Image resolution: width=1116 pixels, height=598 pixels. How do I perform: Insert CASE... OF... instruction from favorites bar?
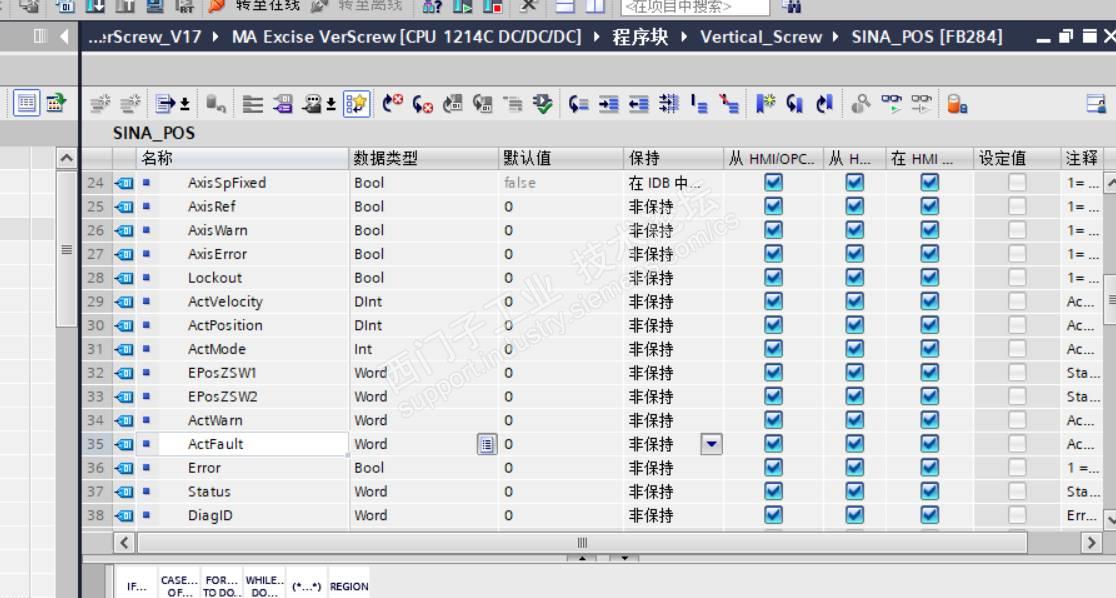coord(179,586)
